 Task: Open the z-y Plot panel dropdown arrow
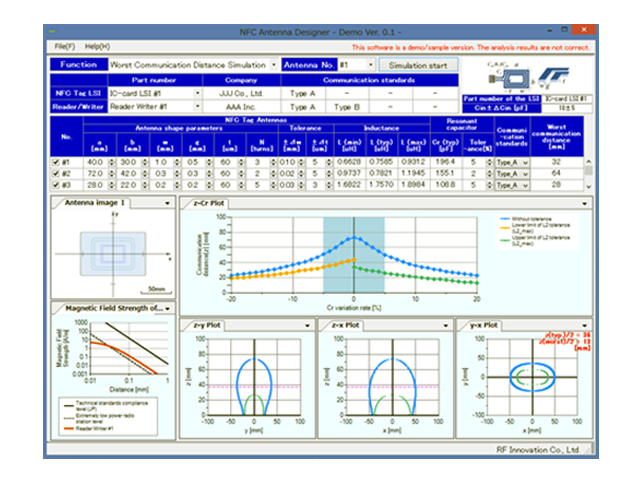coord(307,326)
